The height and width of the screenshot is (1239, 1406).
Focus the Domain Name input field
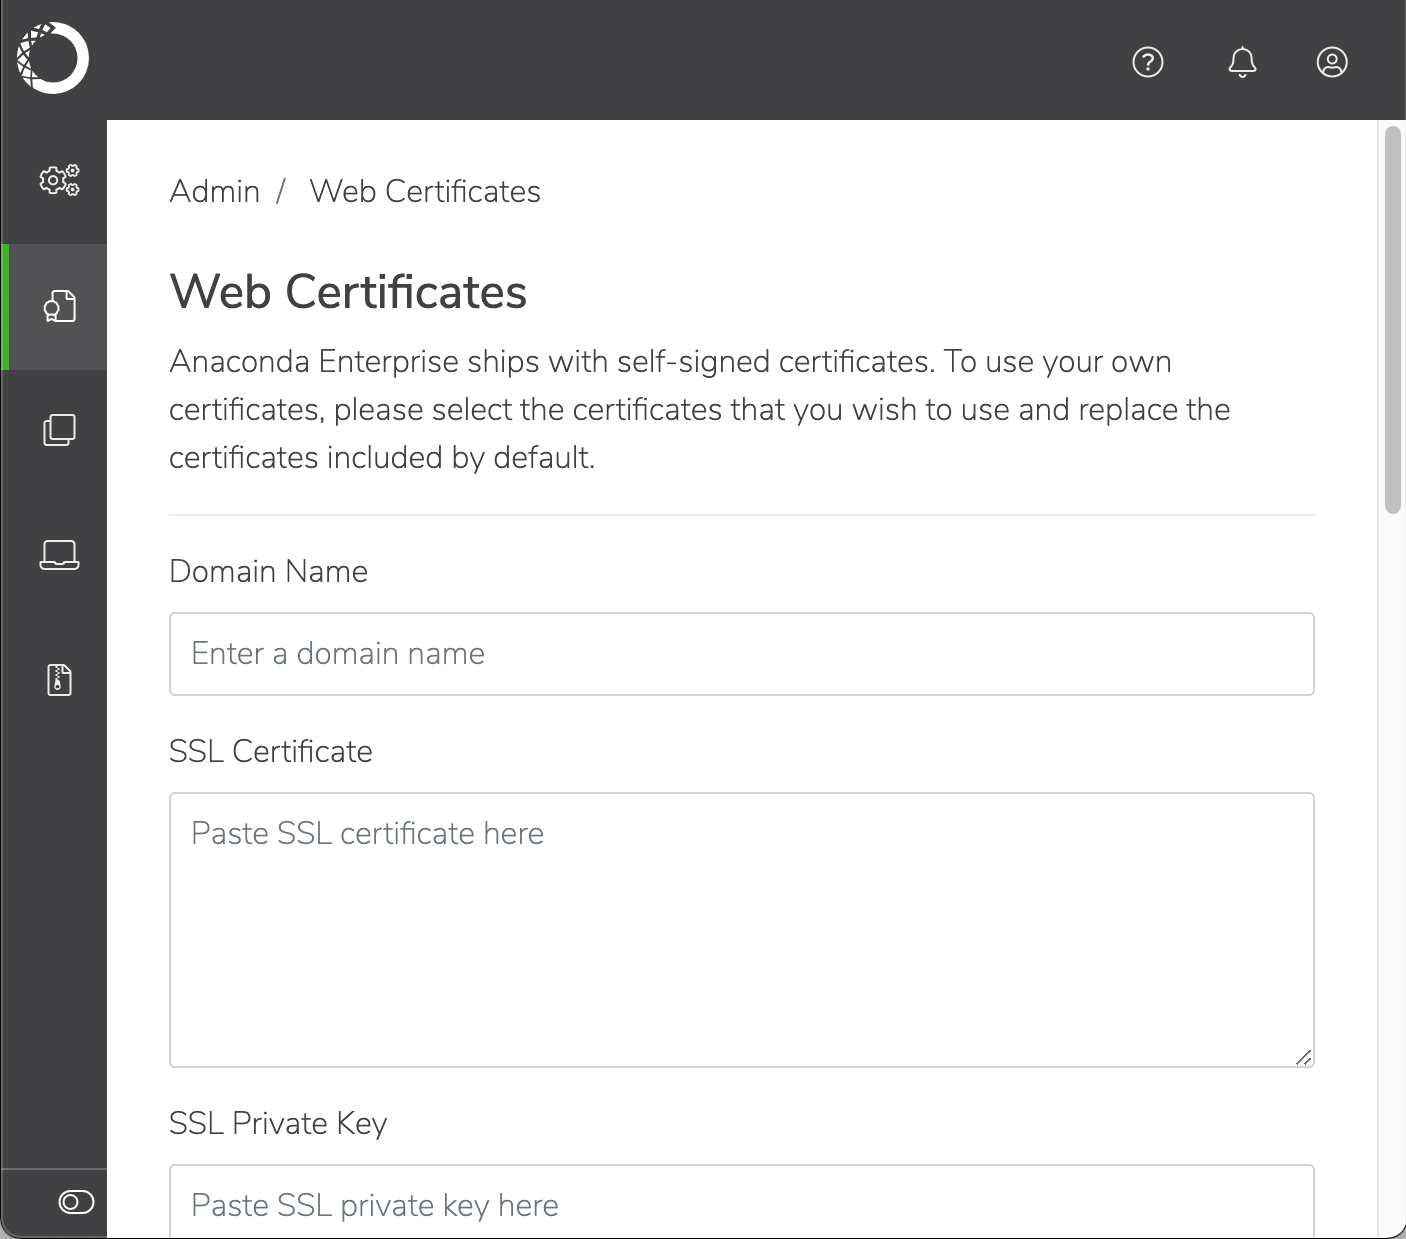click(742, 654)
